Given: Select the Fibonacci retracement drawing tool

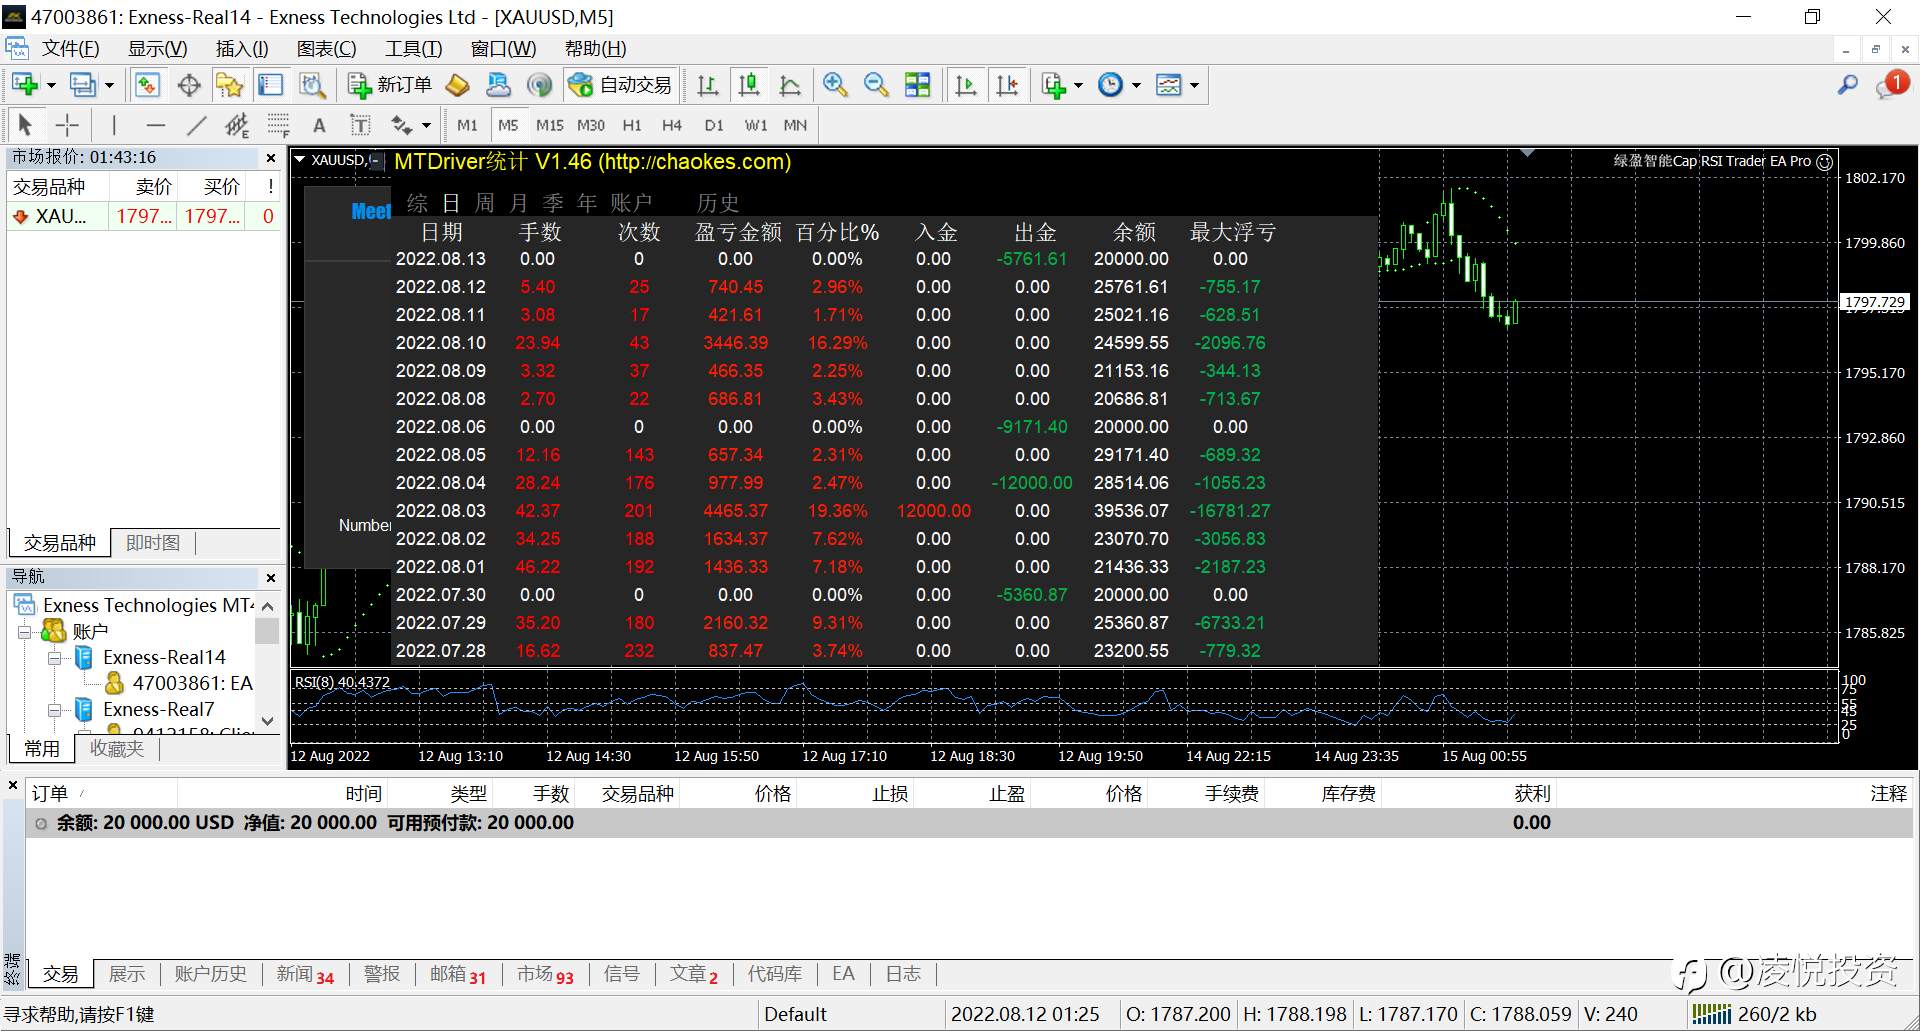Looking at the screenshot, I should point(279,125).
